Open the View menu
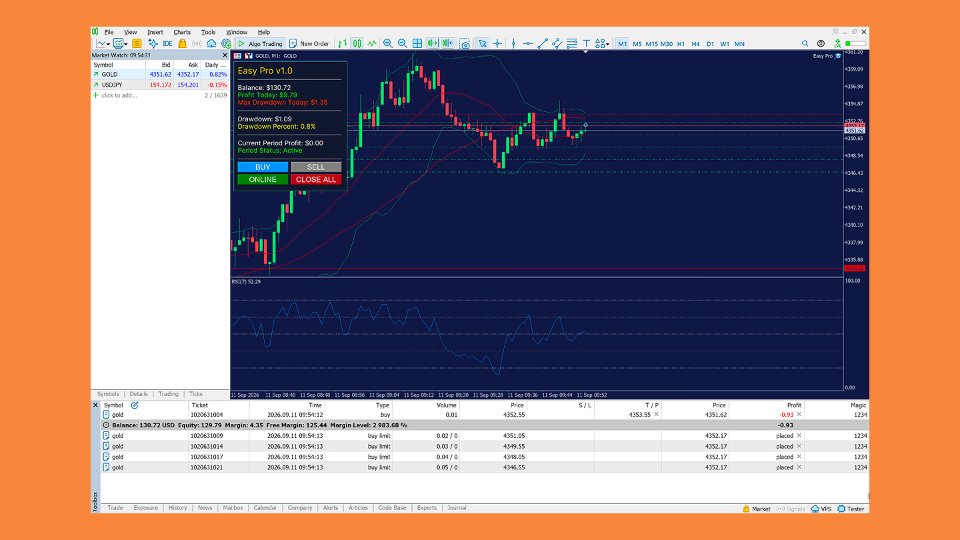 point(130,32)
